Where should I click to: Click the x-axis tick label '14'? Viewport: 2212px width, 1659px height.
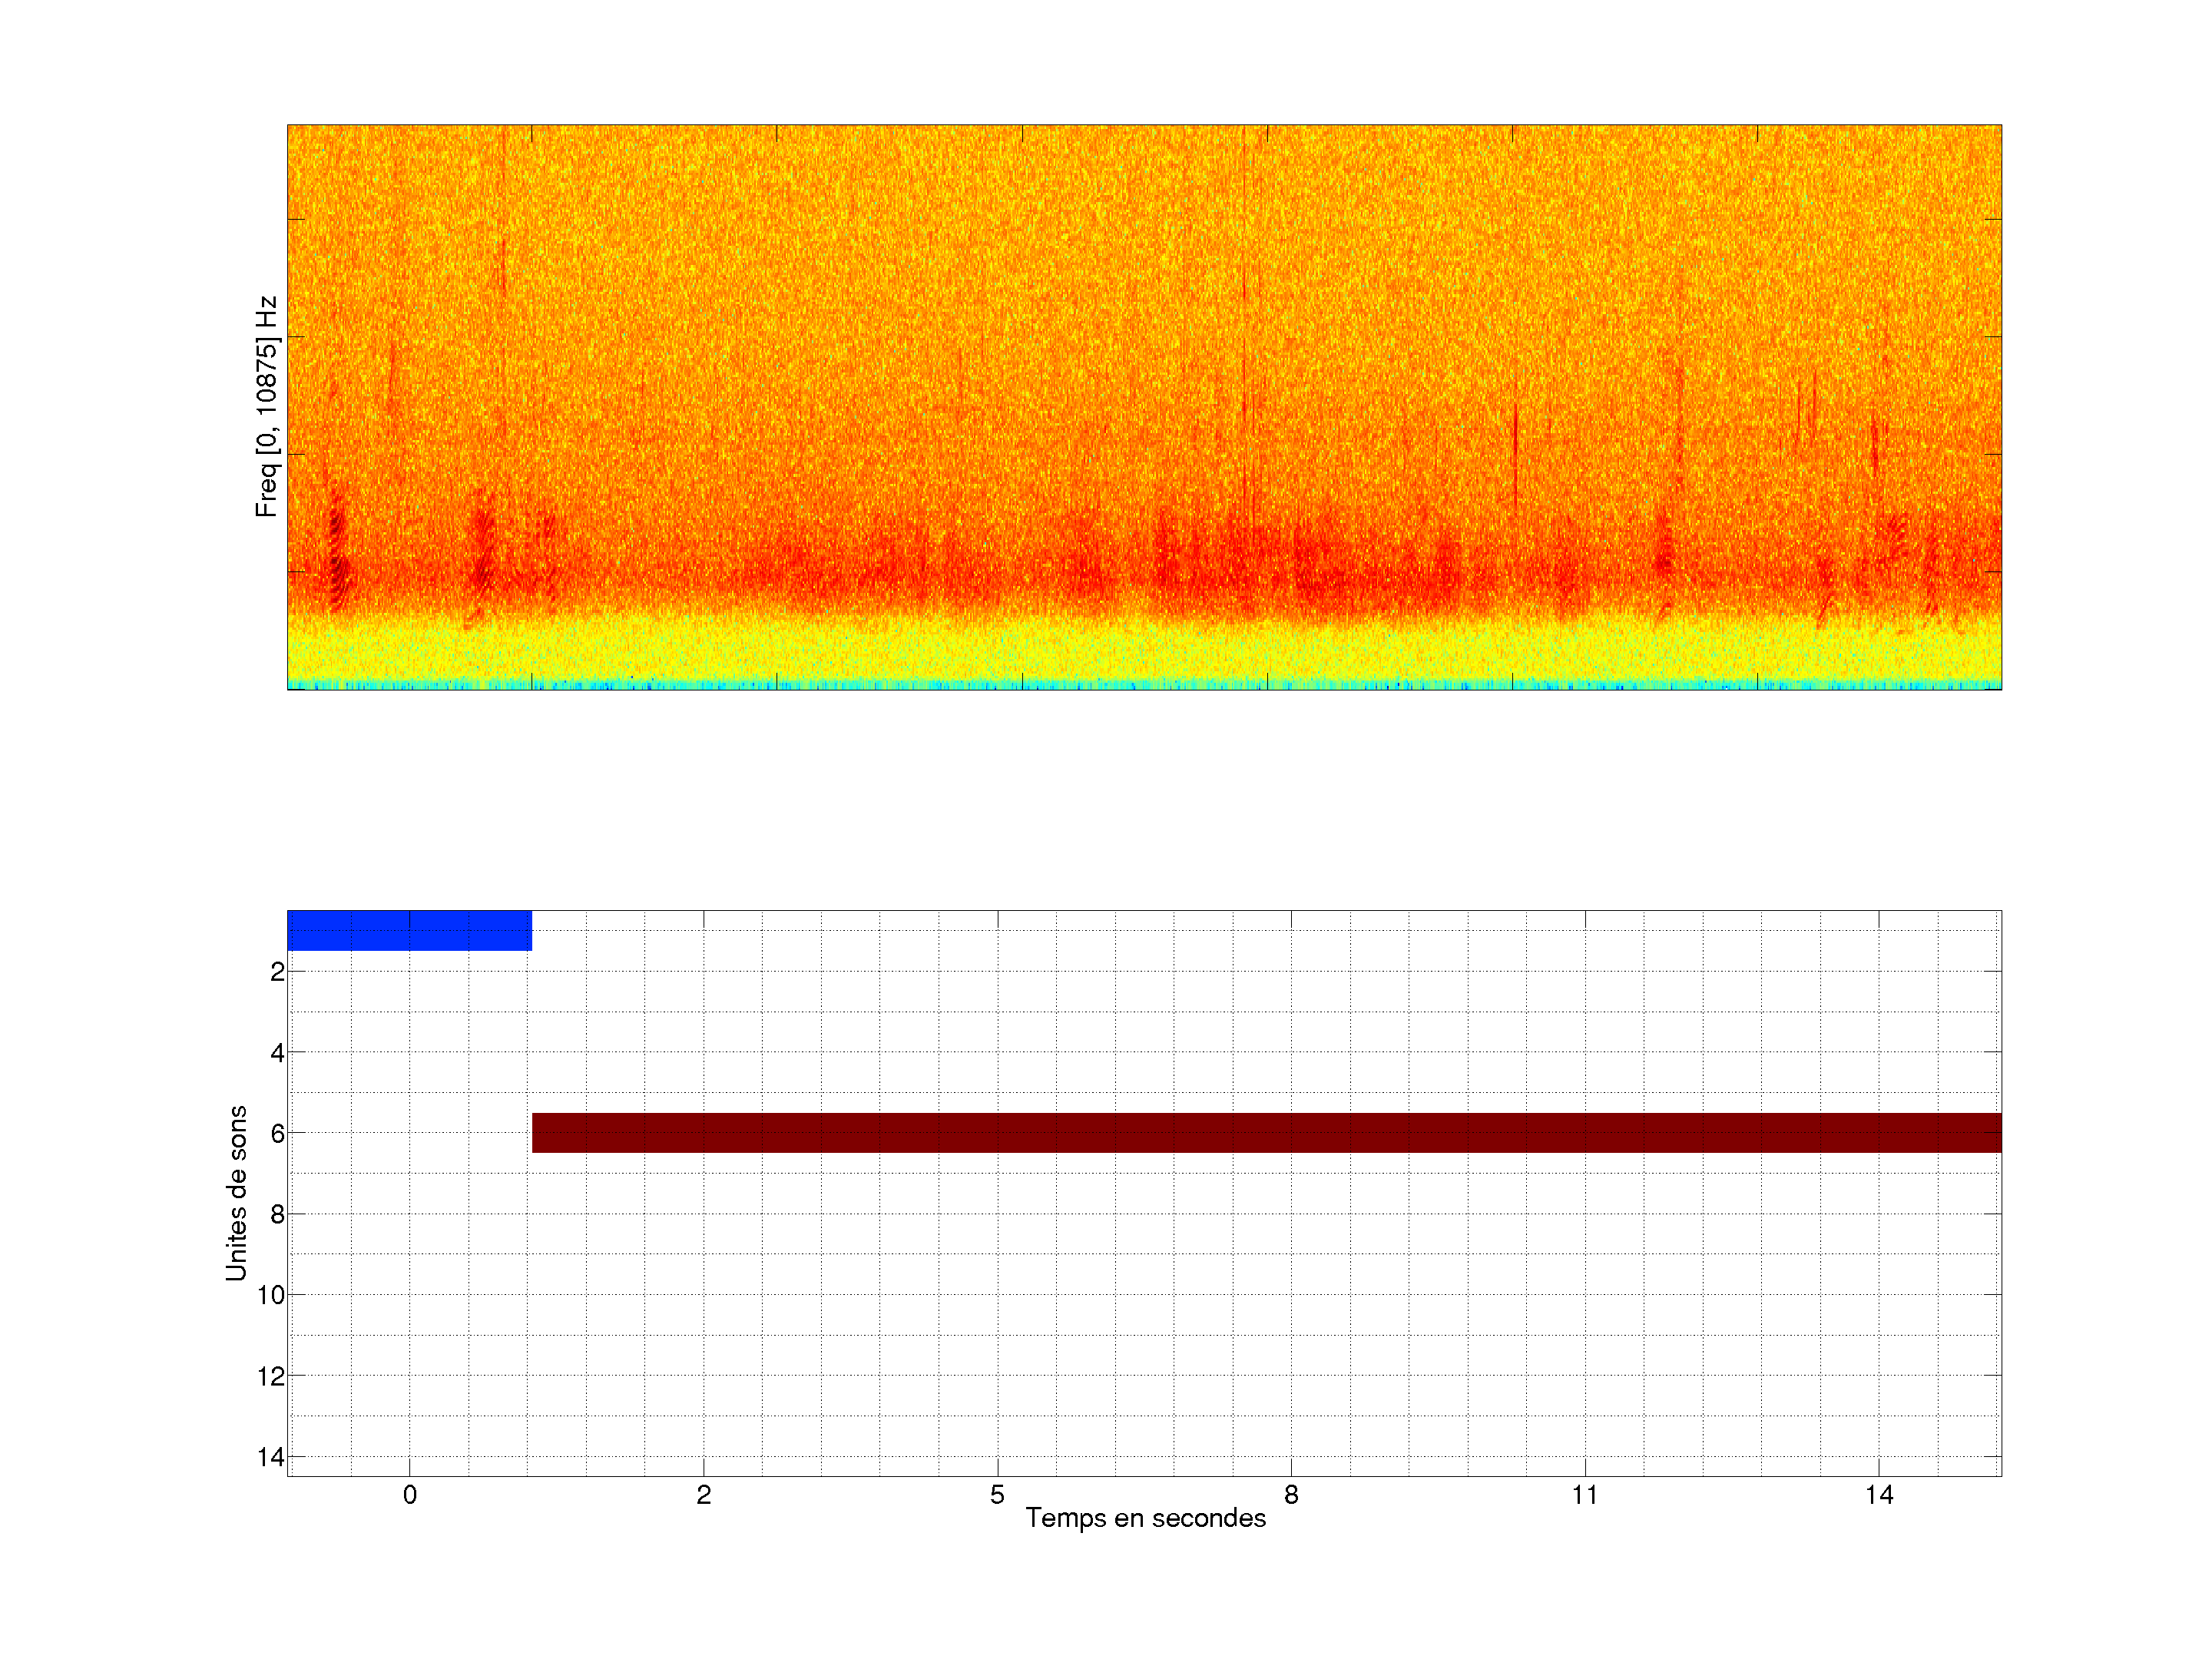[x=1879, y=1495]
